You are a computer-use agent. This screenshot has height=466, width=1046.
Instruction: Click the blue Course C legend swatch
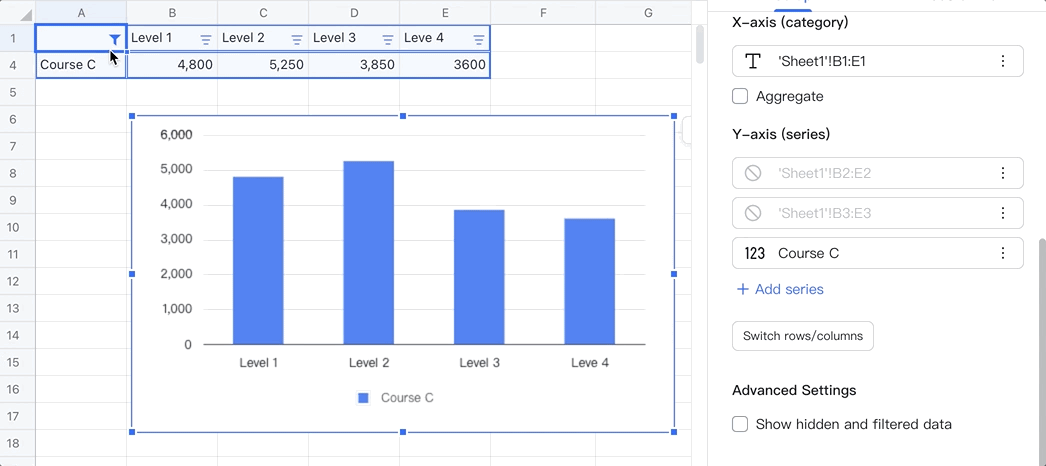point(364,398)
